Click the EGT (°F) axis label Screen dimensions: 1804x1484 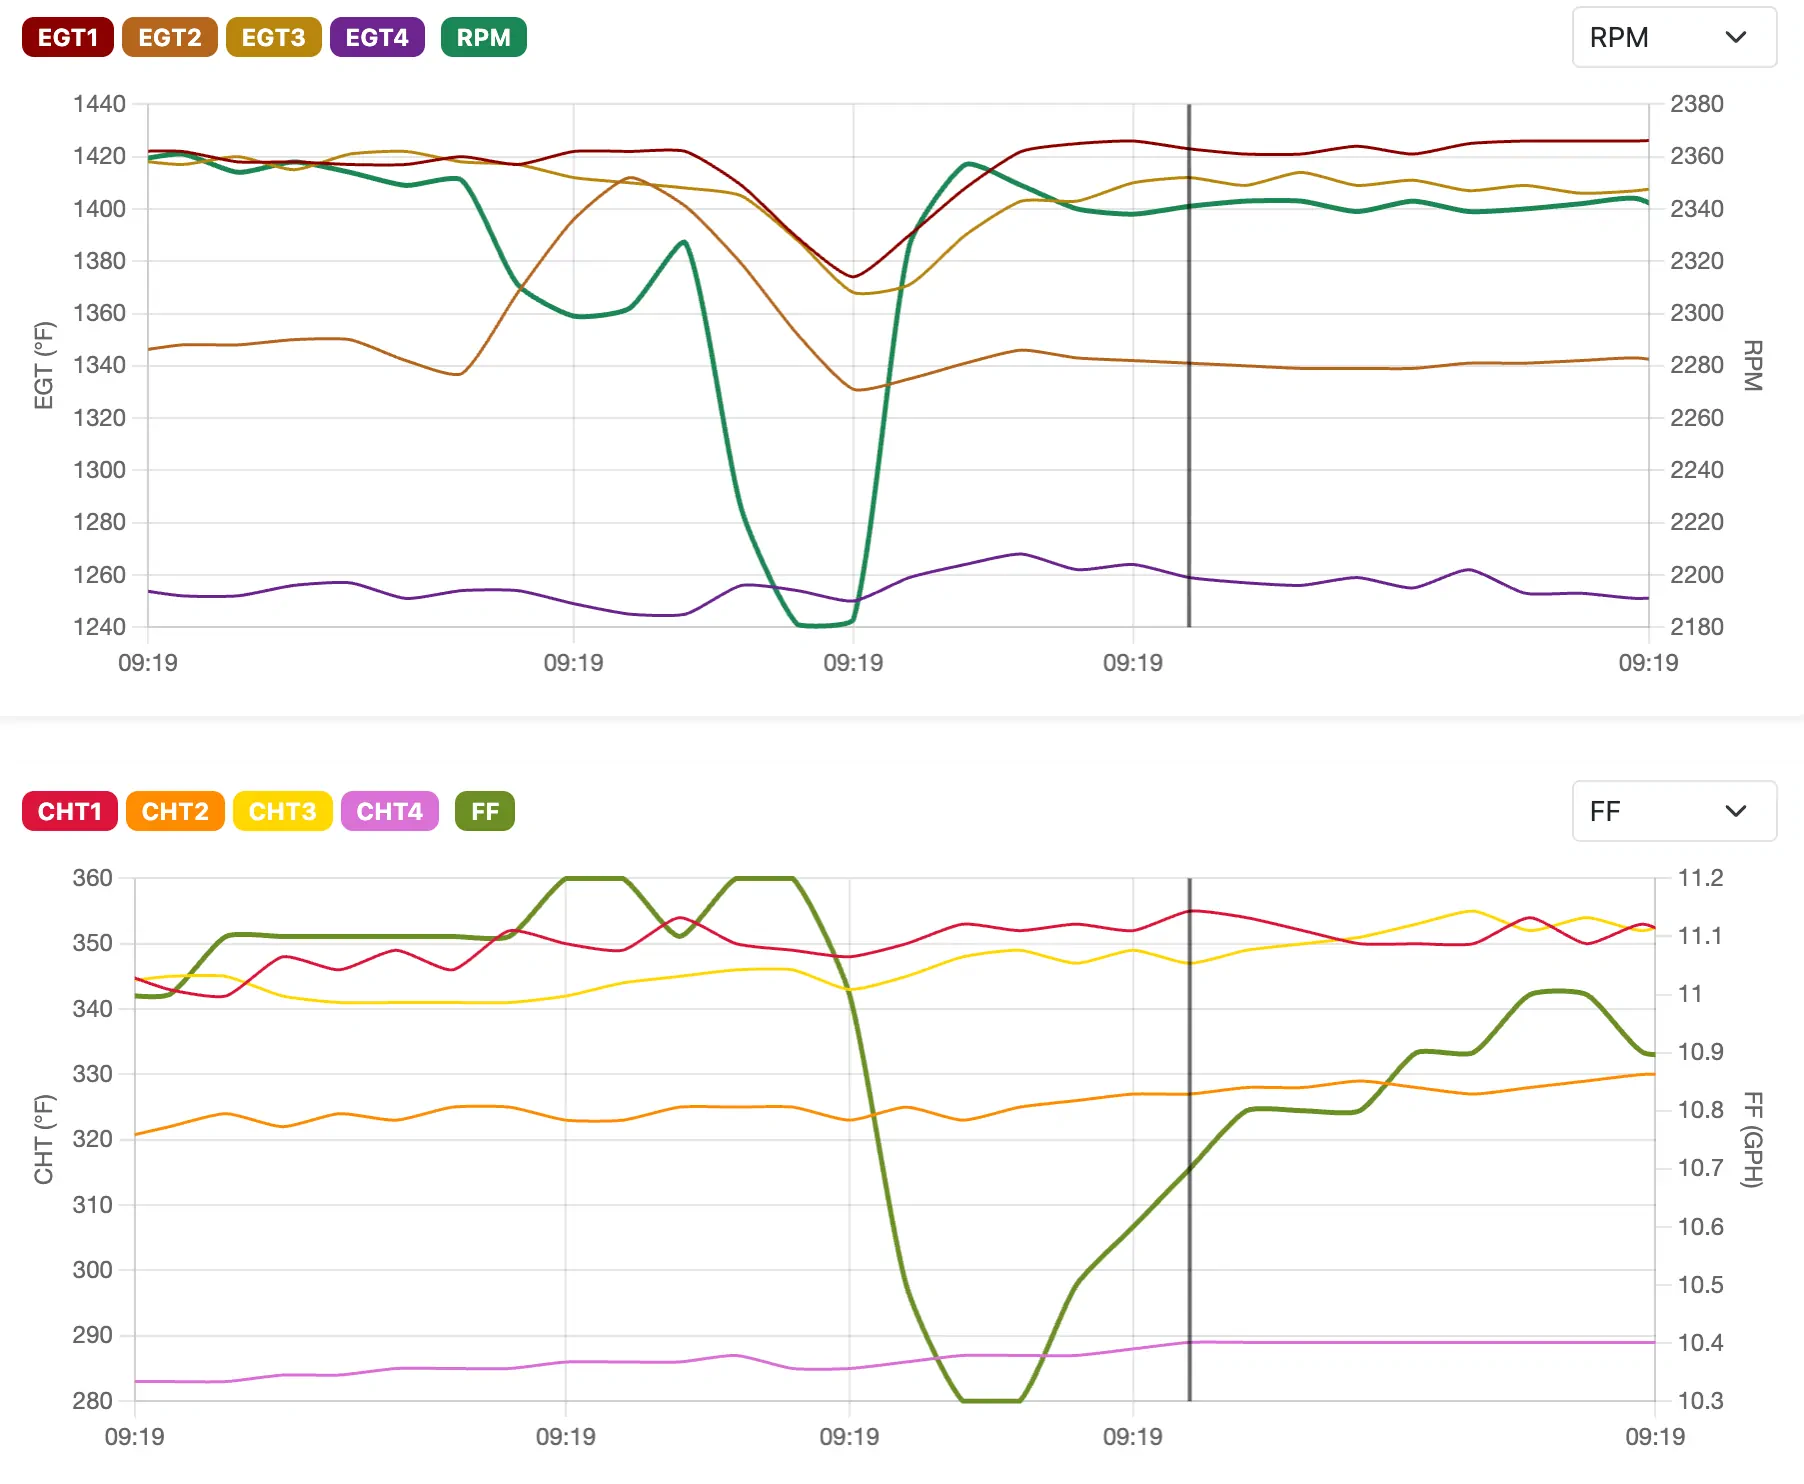44,364
